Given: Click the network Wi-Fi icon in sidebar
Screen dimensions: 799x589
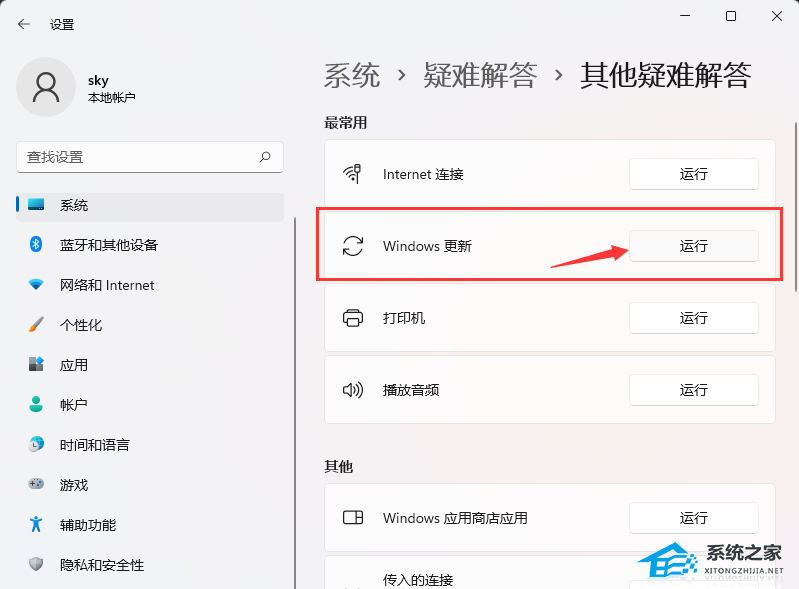Looking at the screenshot, I should [x=36, y=284].
